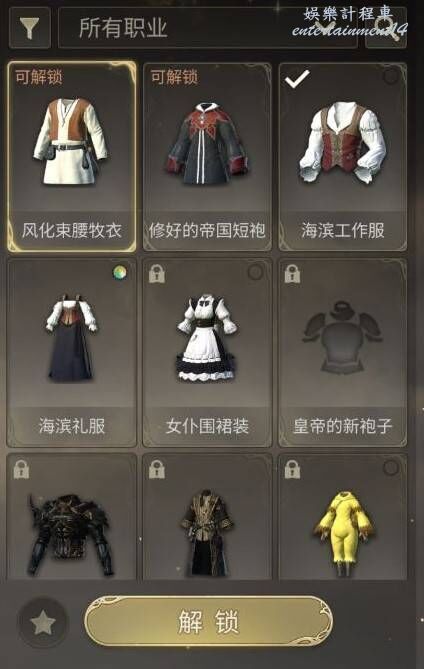Click padlock icon on 女仆围裙装
424x669 pixels.
(x=157, y=273)
